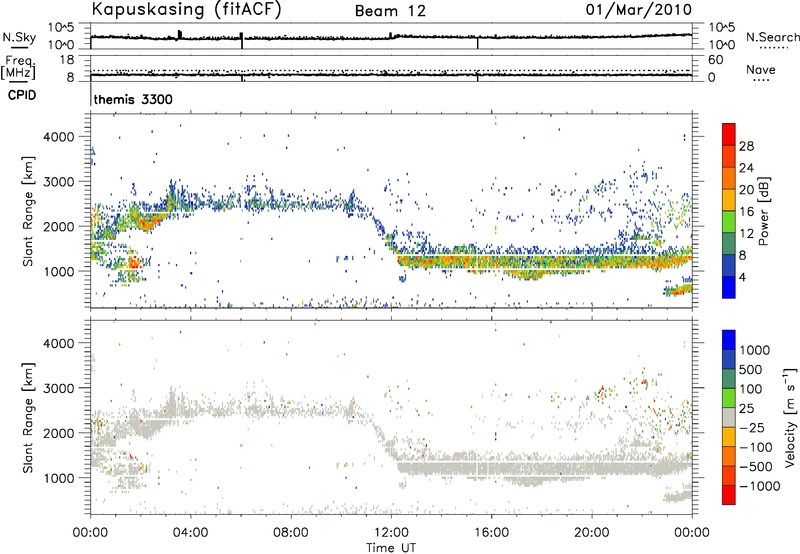Click the "18" tick on frequency axis
This screenshot has height=554, width=800.
click(66, 60)
